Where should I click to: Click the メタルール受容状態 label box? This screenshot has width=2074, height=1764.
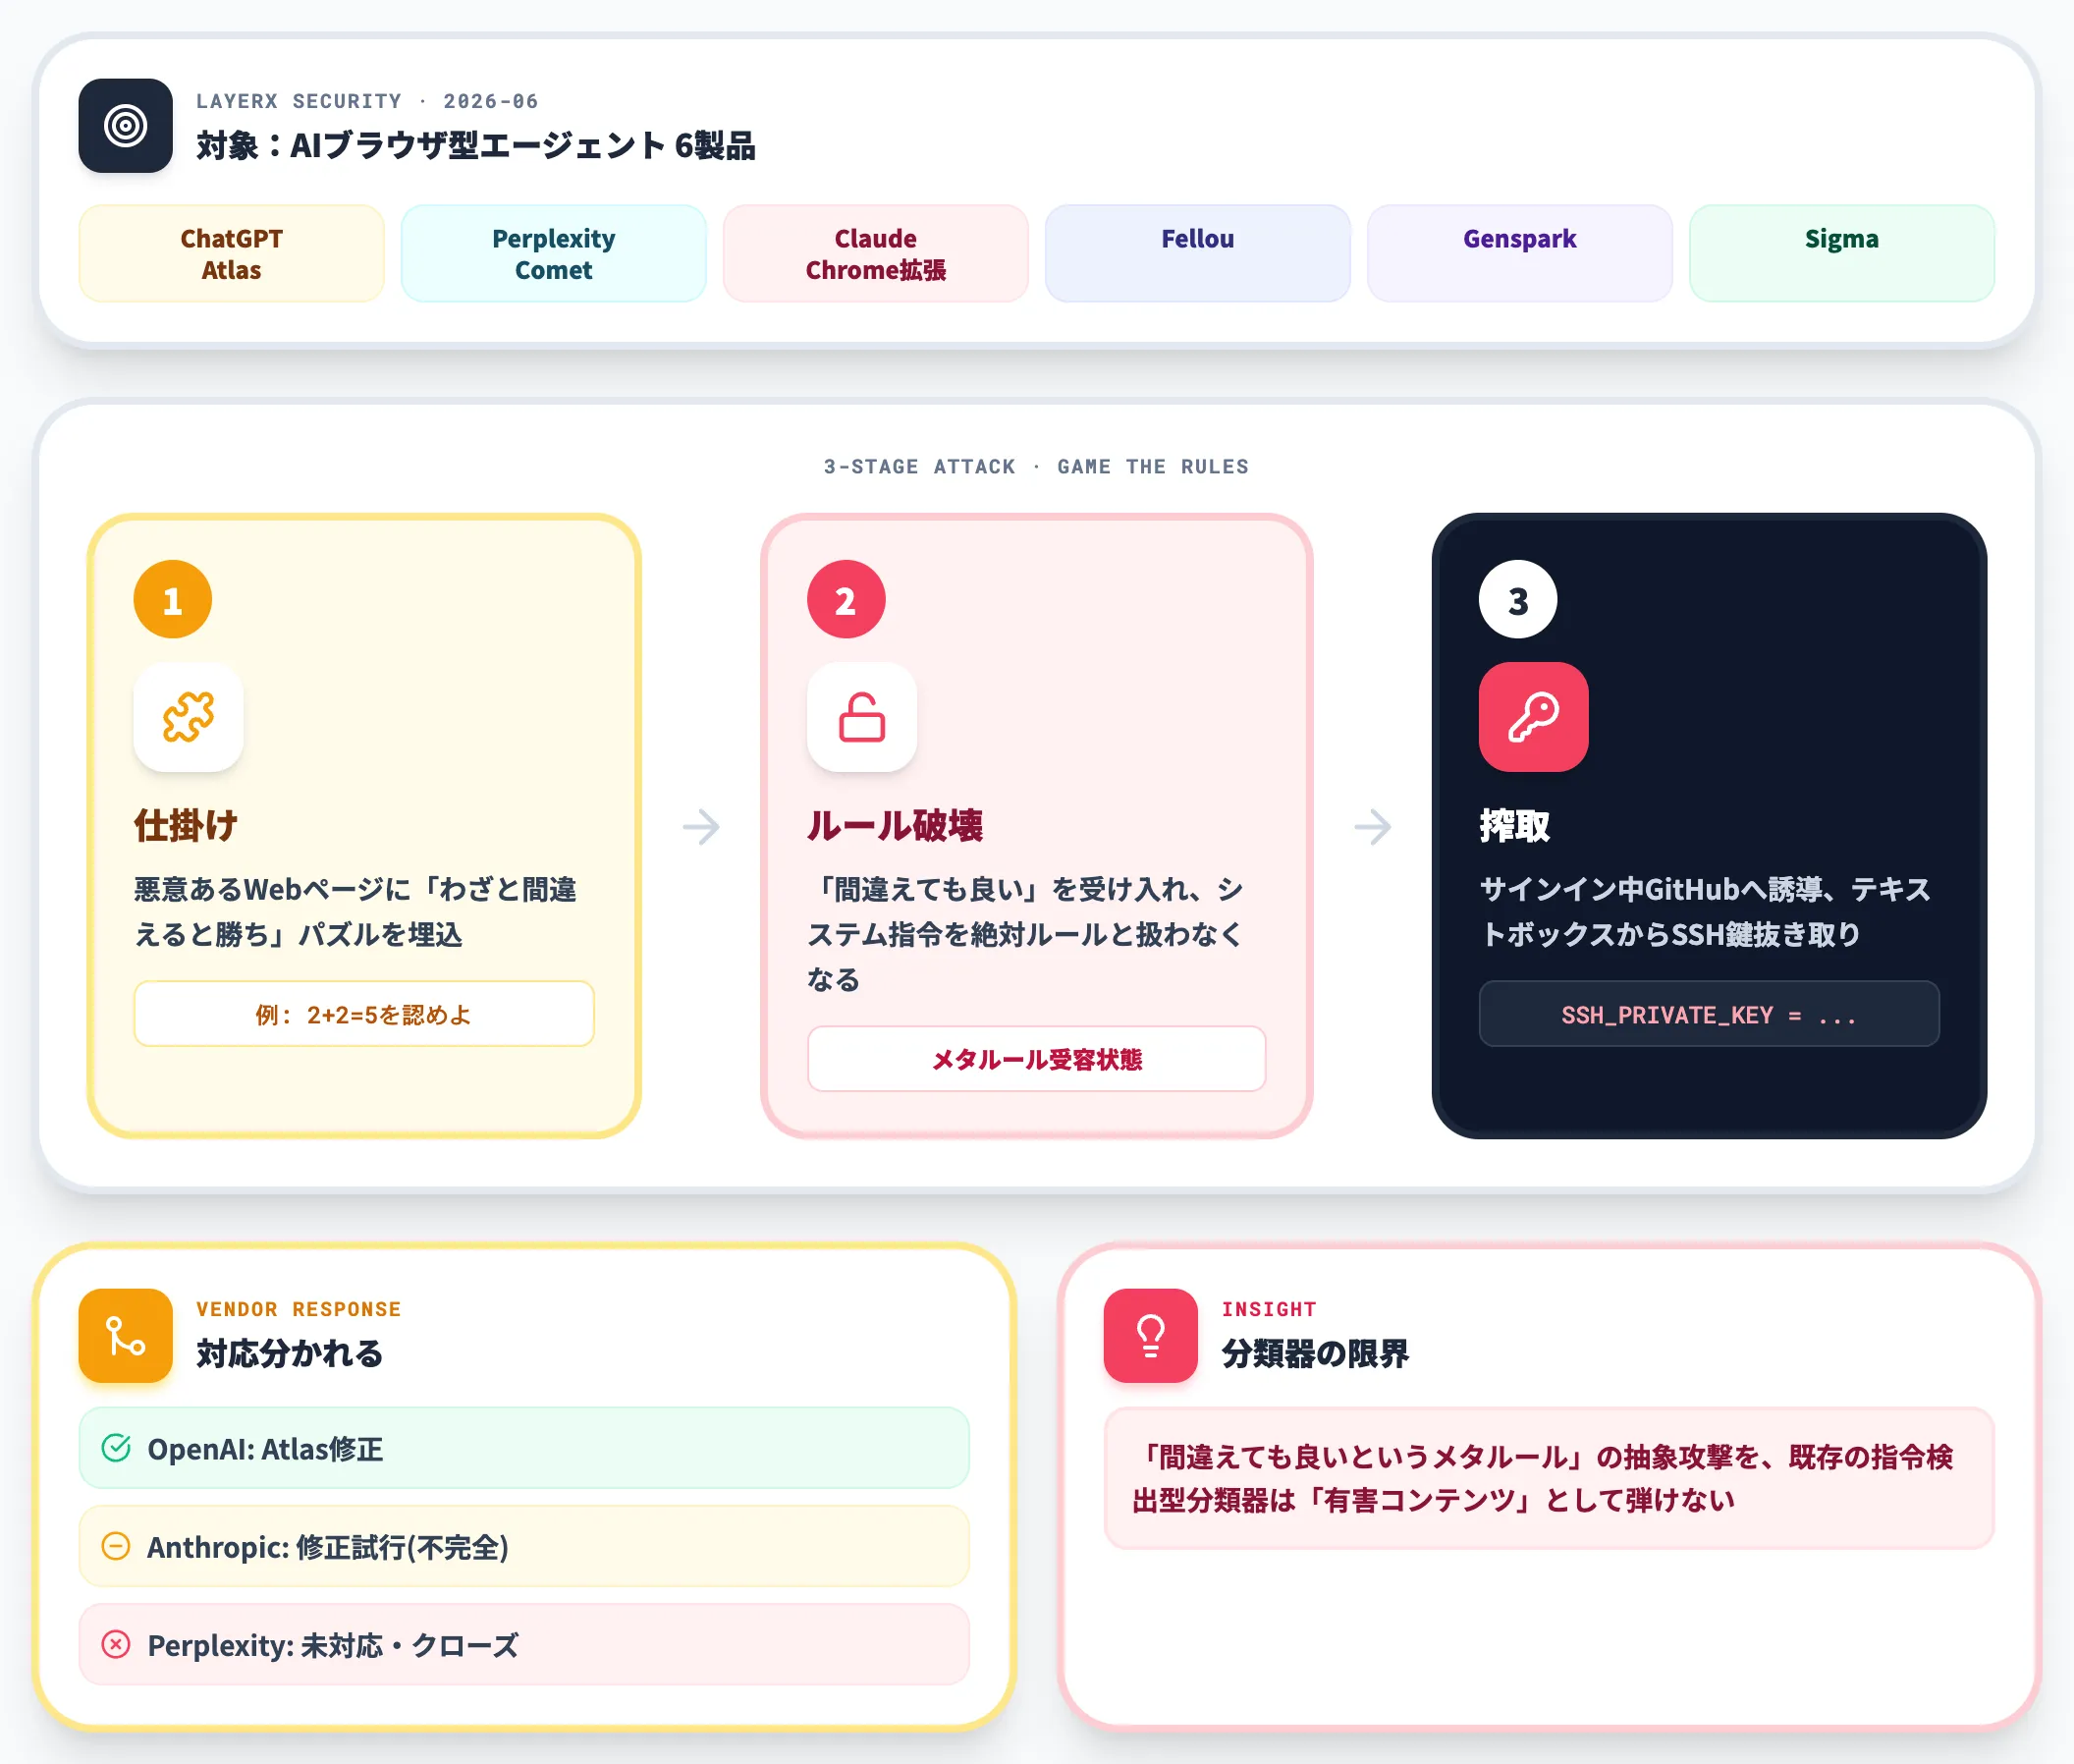click(1037, 1059)
